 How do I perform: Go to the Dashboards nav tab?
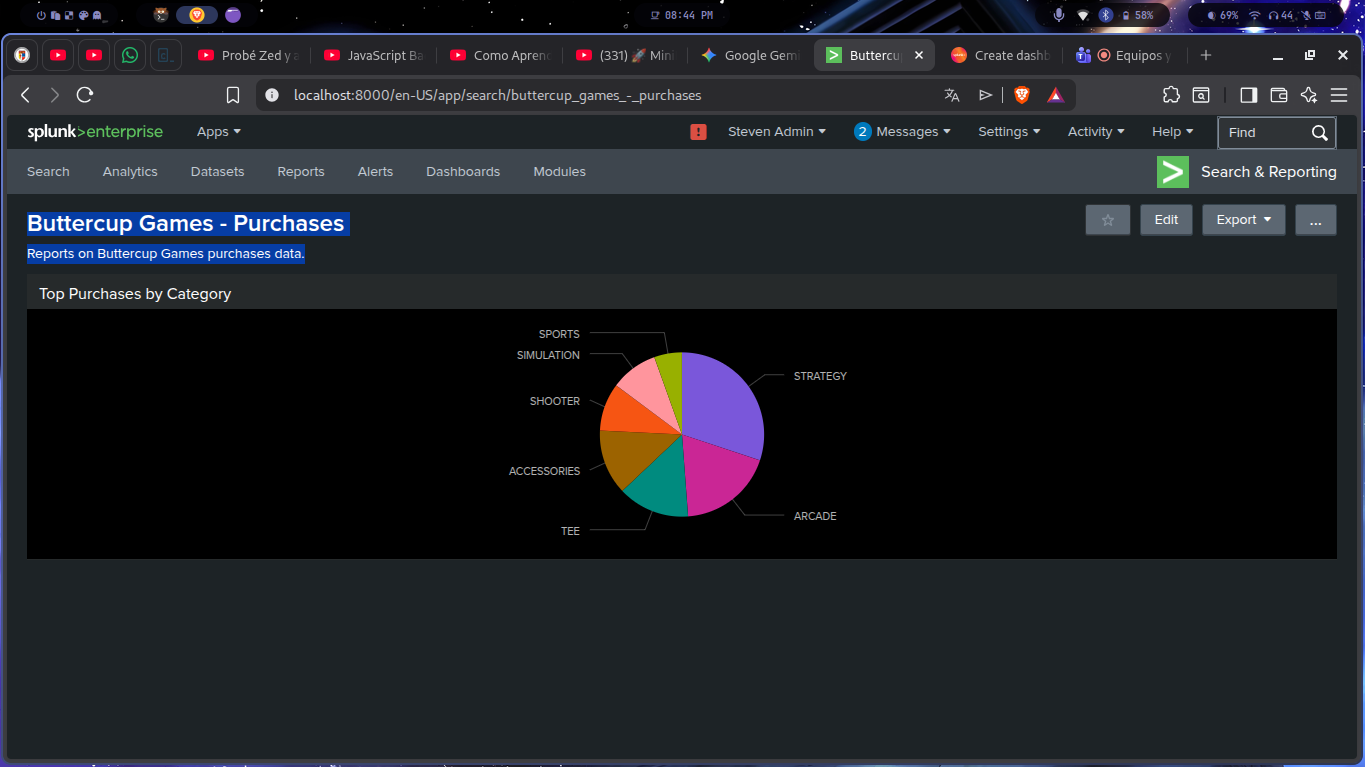(462, 172)
